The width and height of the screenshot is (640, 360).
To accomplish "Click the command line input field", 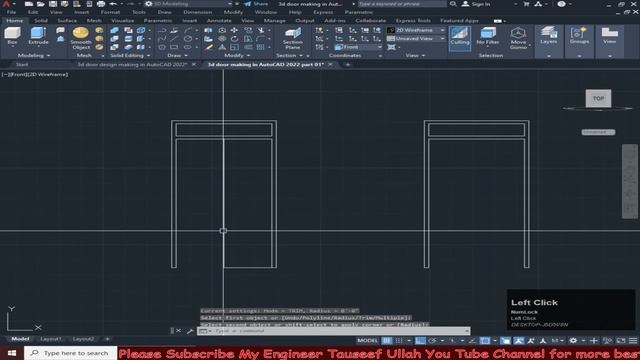I will point(334,331).
